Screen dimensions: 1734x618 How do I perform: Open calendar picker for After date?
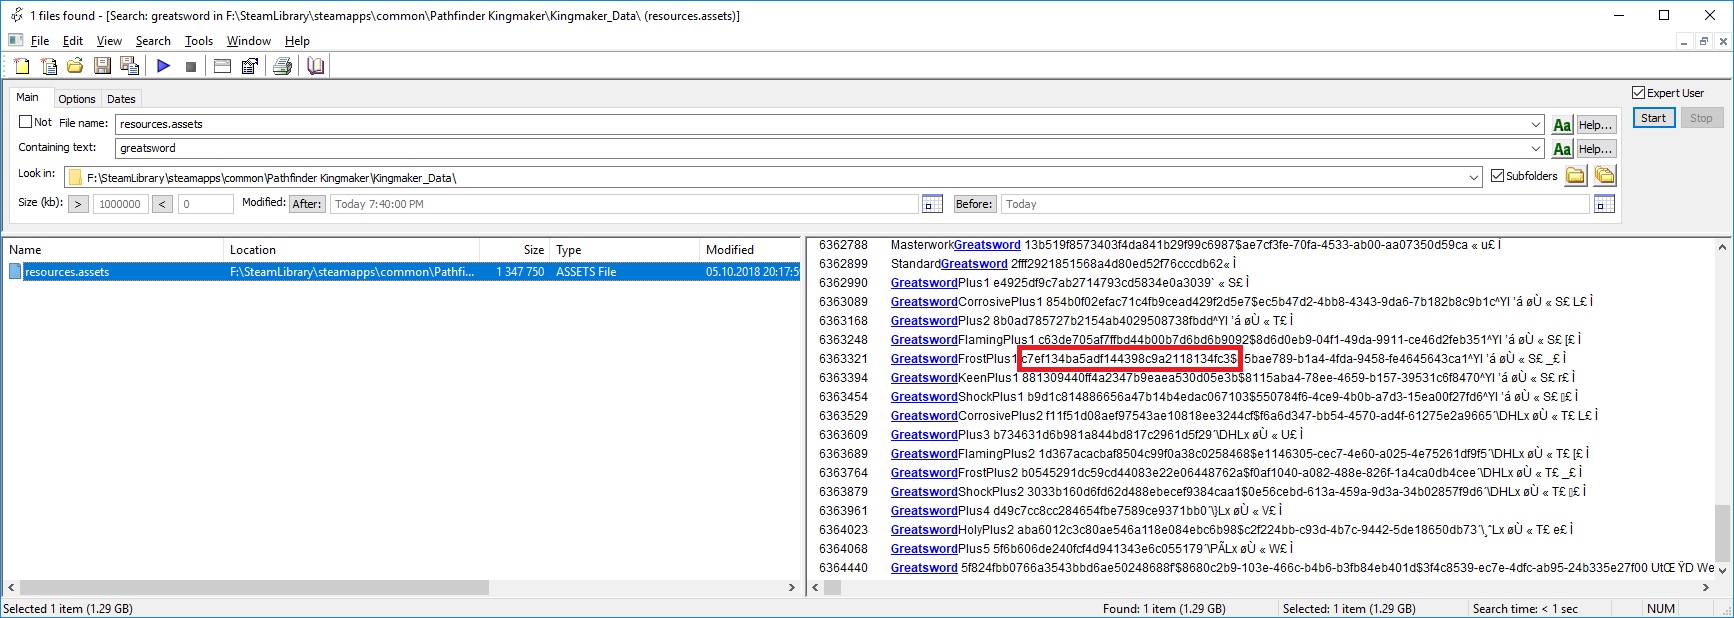[x=932, y=204]
